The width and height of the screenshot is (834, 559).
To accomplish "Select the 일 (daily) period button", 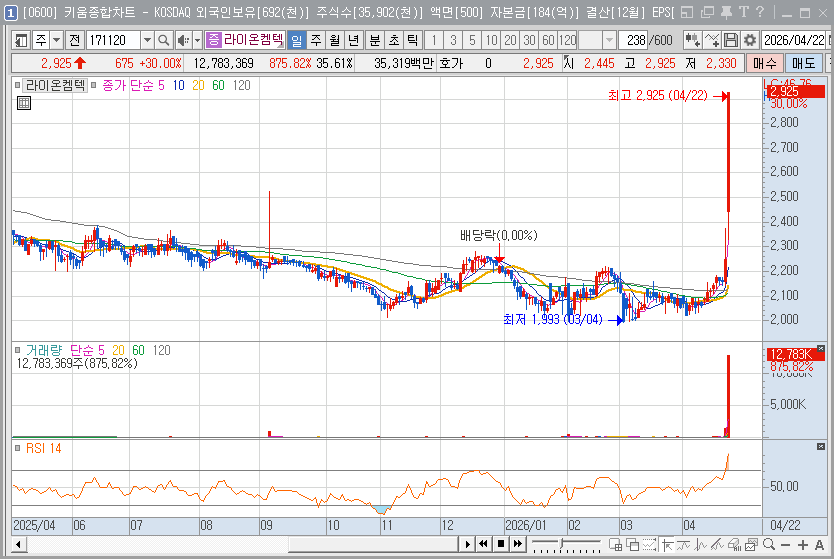I will click(297, 40).
